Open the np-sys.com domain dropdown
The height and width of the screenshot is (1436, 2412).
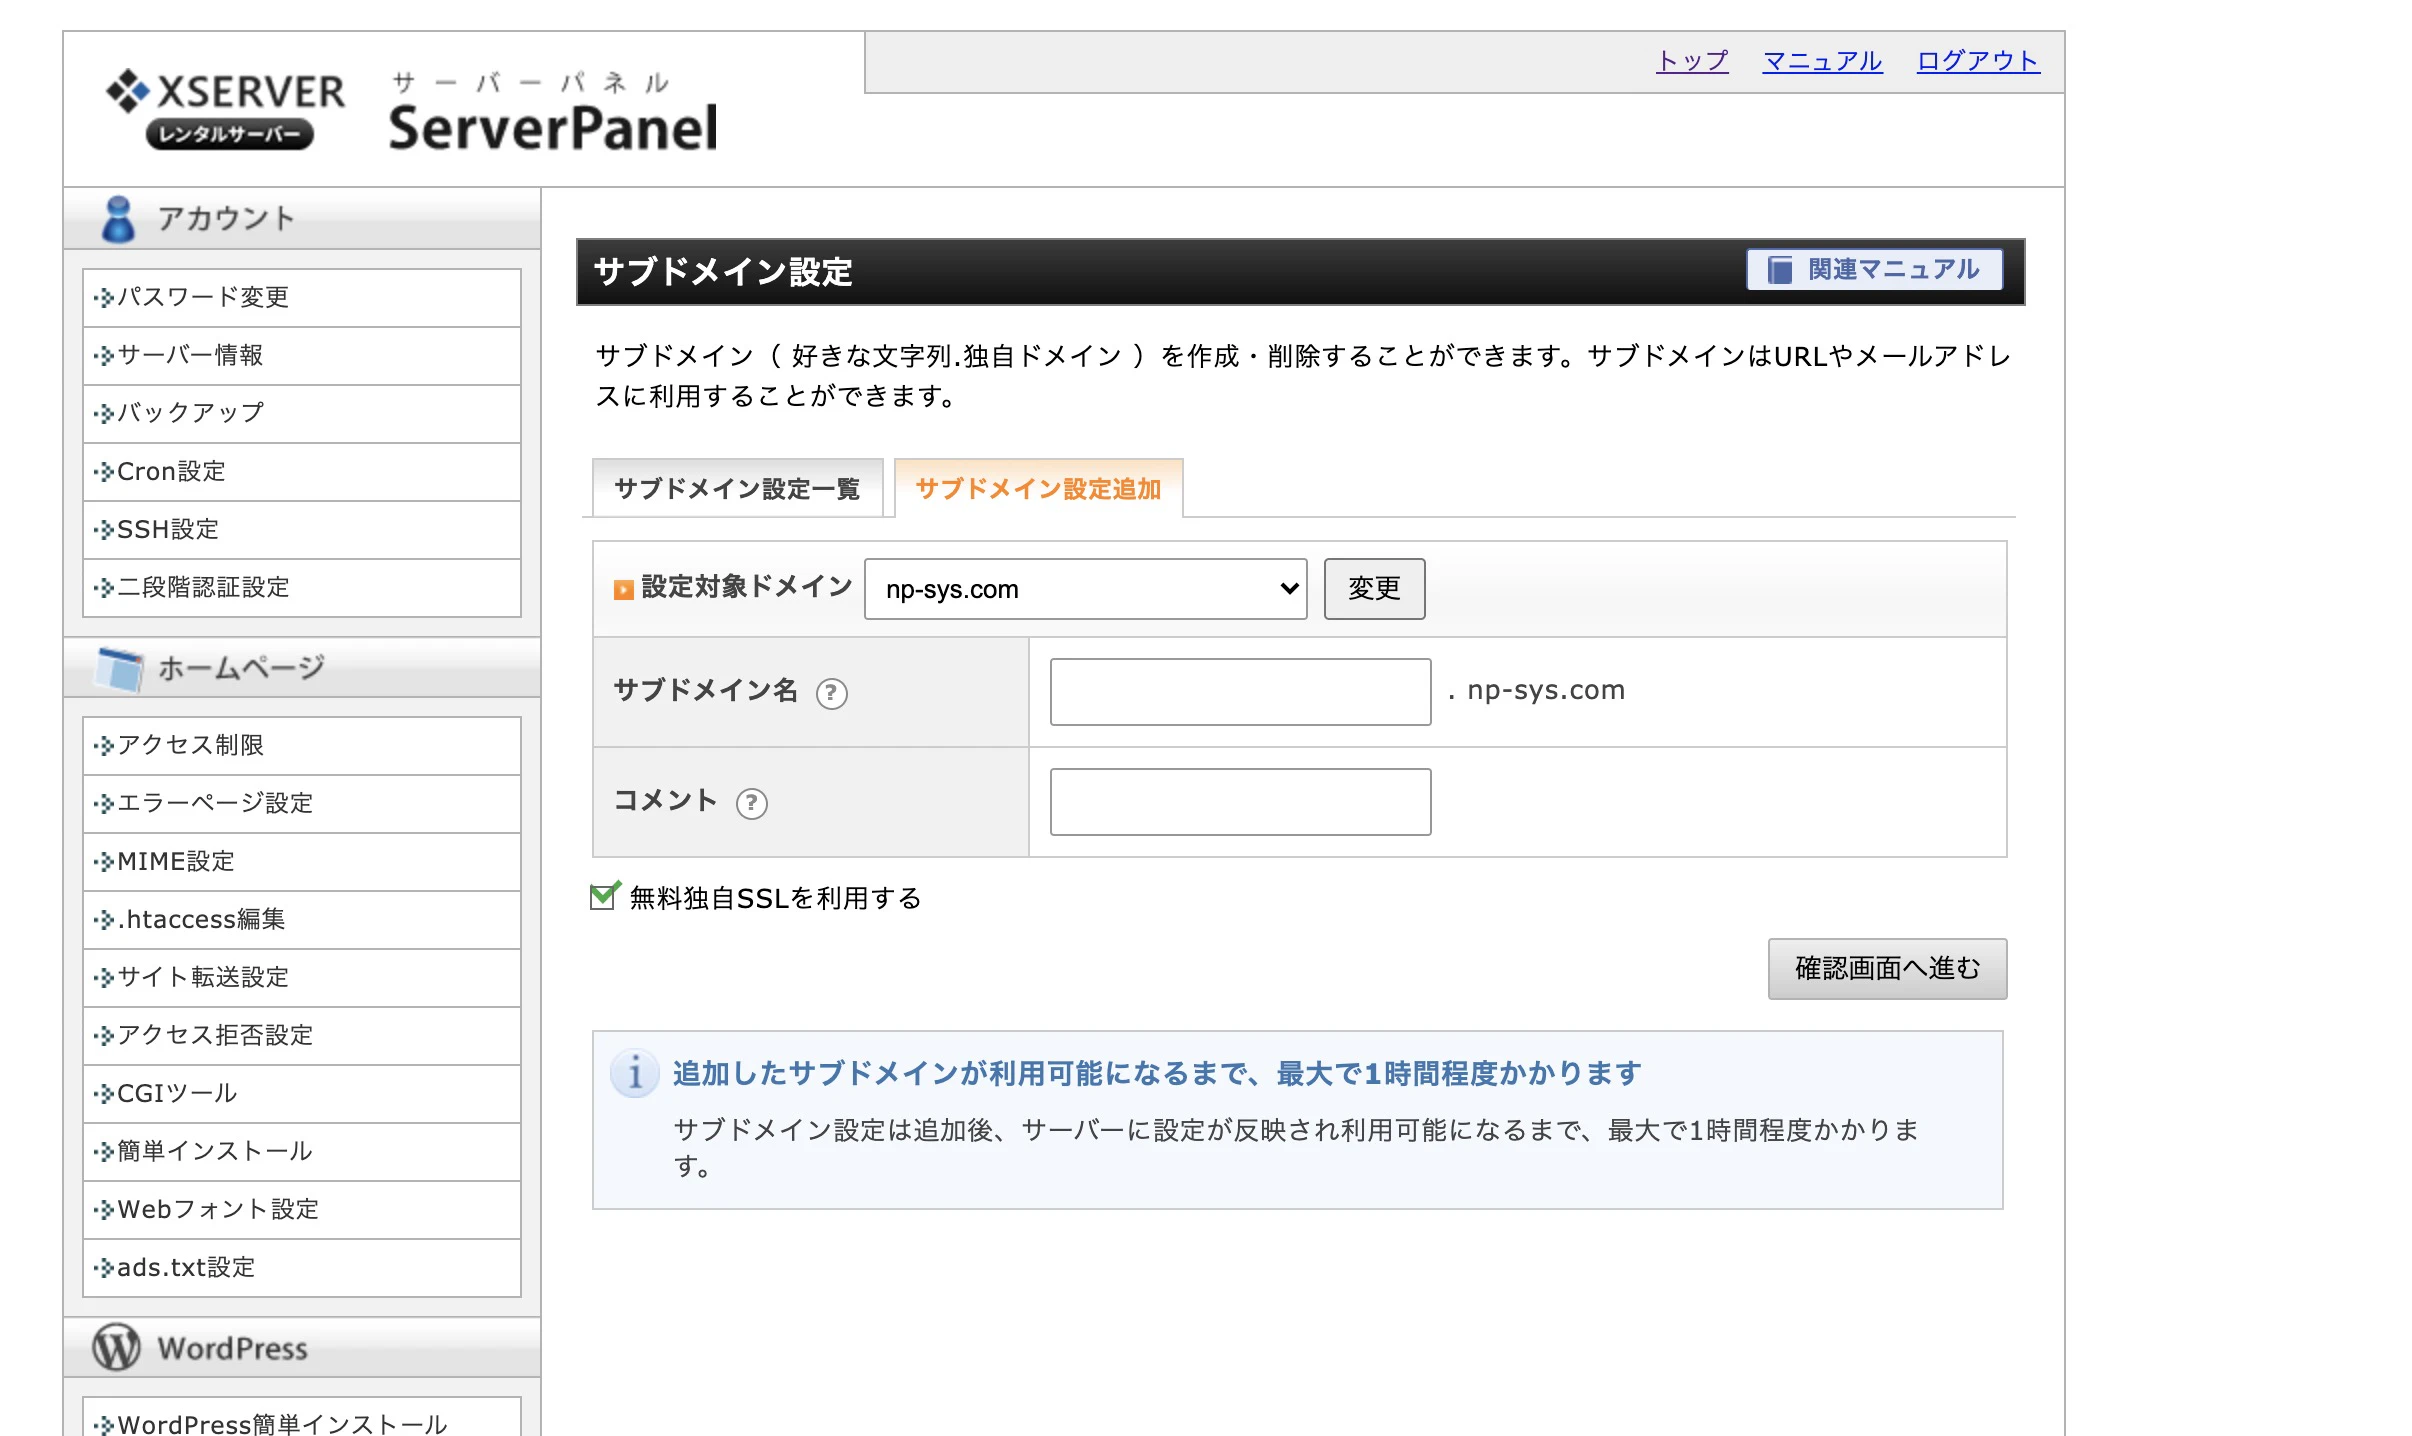pyautogui.click(x=1085, y=589)
